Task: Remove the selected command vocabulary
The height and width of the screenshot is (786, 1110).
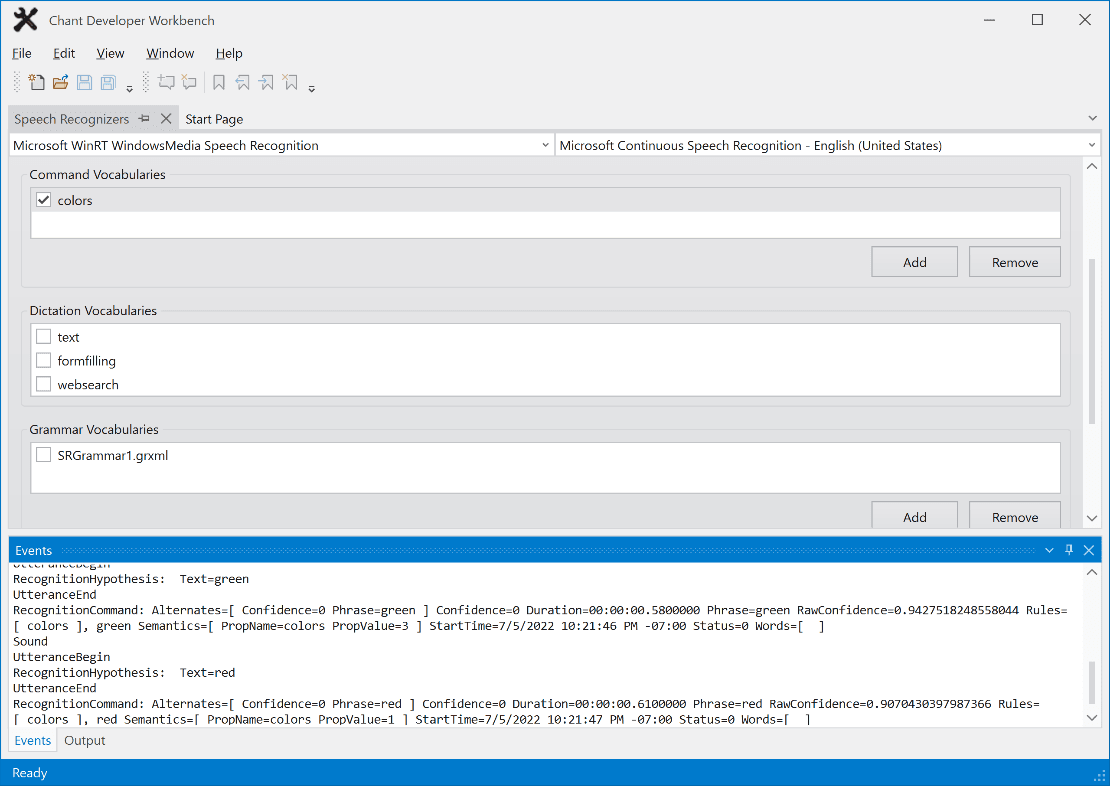Action: (x=1014, y=262)
